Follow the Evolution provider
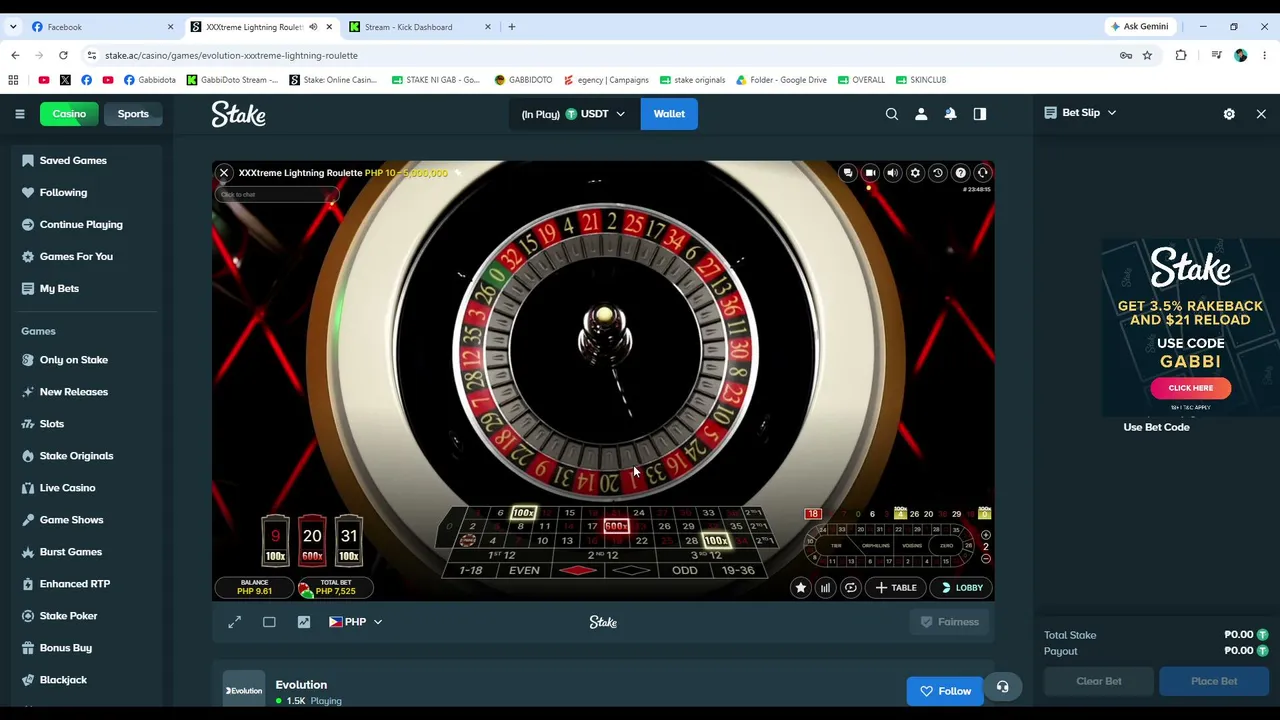1280x720 pixels. point(945,691)
